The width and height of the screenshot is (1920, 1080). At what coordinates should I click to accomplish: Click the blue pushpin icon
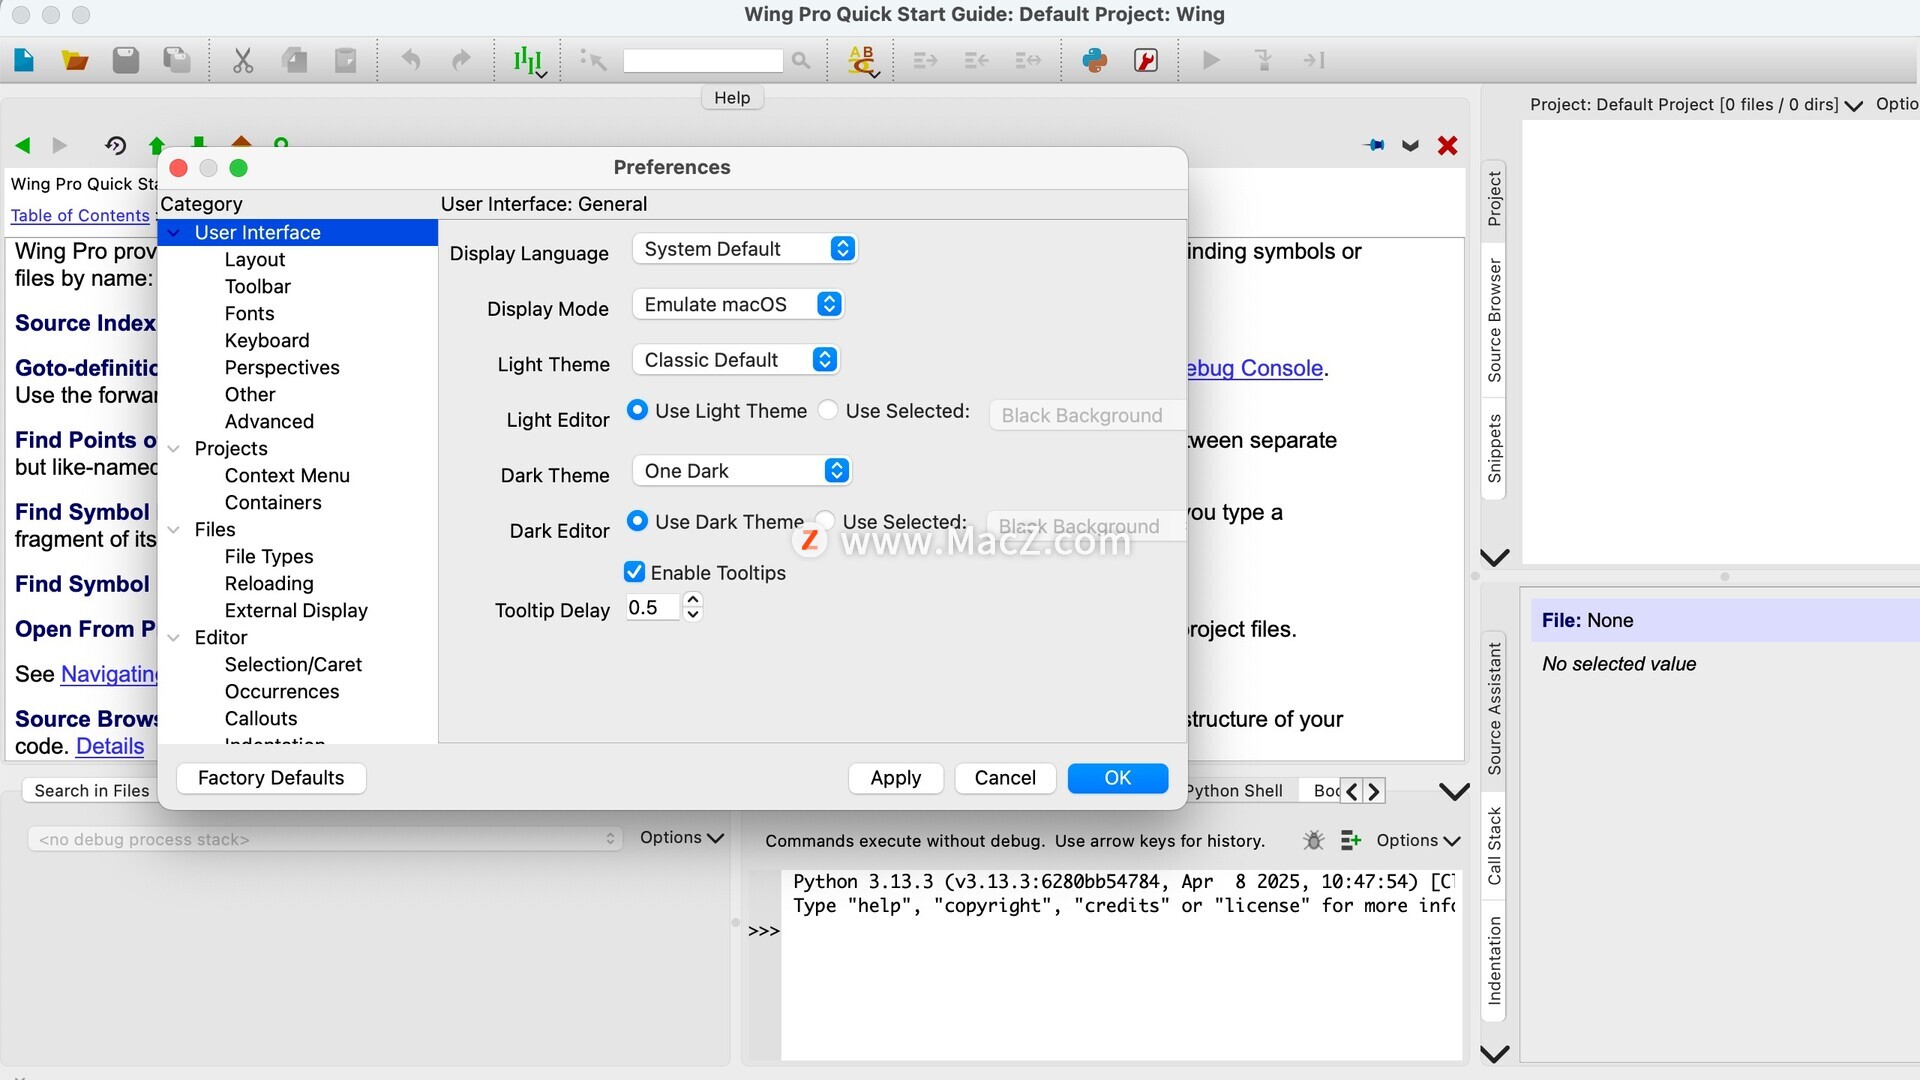1375,145
